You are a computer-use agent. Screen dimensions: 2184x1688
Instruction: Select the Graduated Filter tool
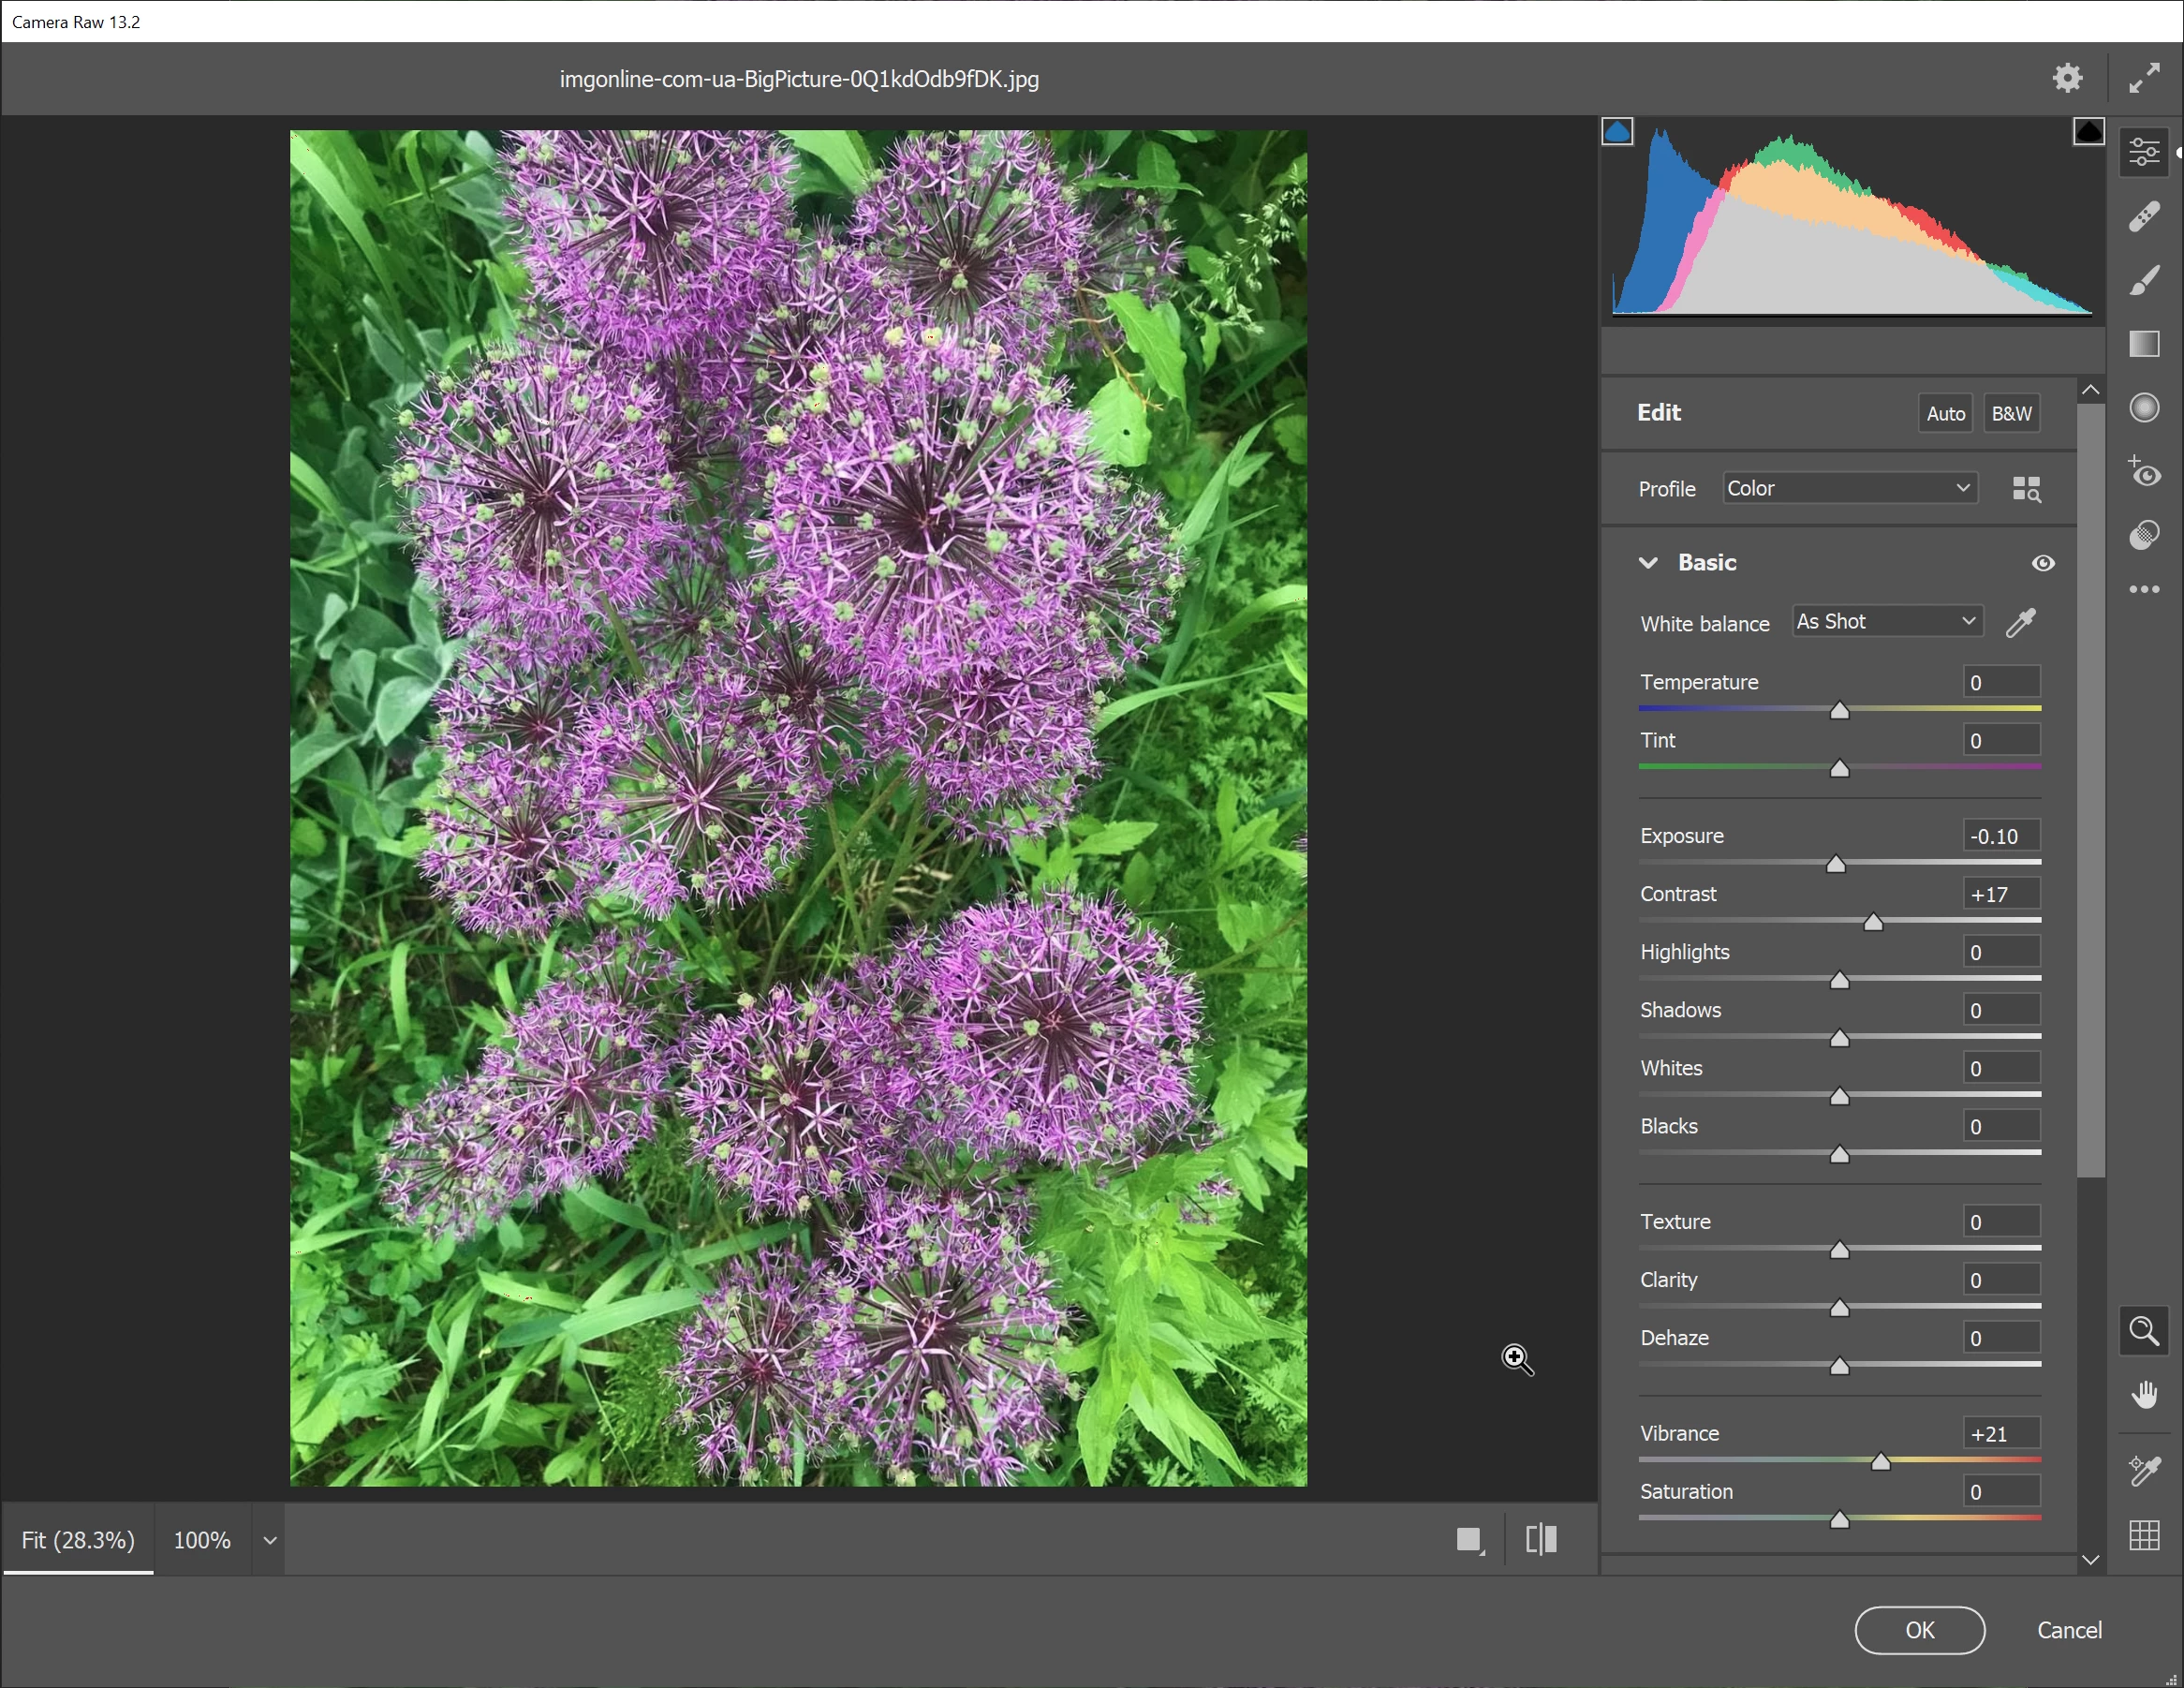pos(2144,344)
